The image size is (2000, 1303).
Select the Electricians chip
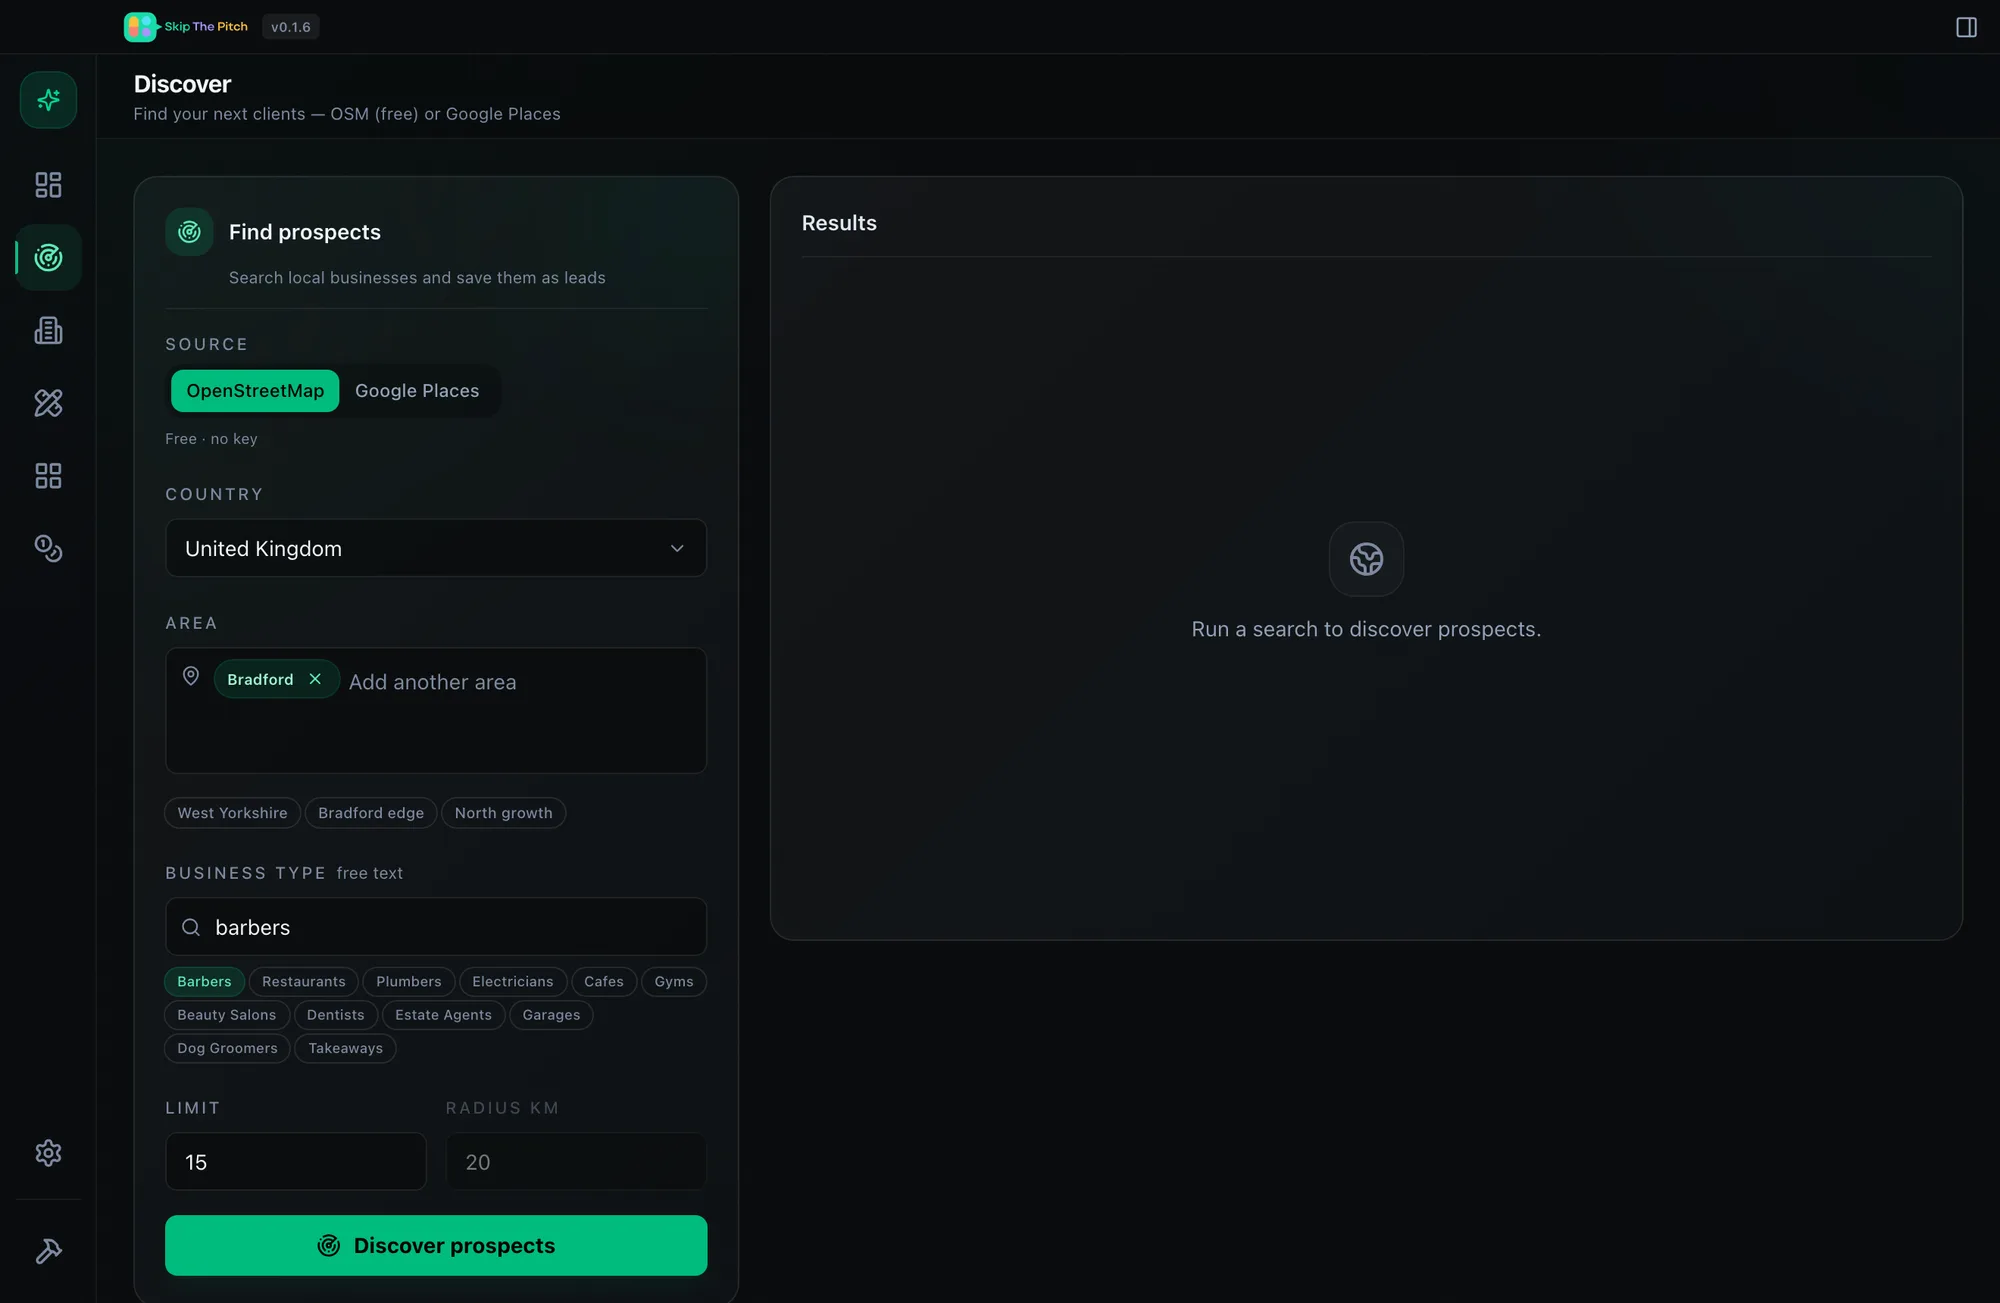tap(512, 982)
